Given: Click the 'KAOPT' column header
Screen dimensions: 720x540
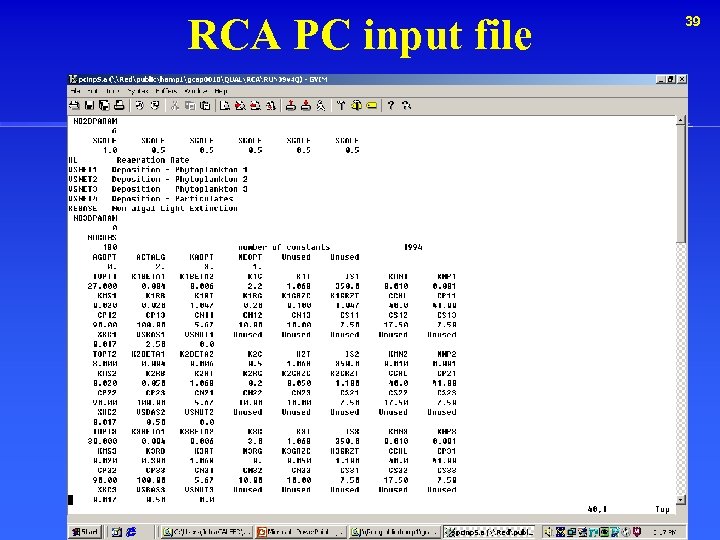Looking at the screenshot, I should pos(201,257).
